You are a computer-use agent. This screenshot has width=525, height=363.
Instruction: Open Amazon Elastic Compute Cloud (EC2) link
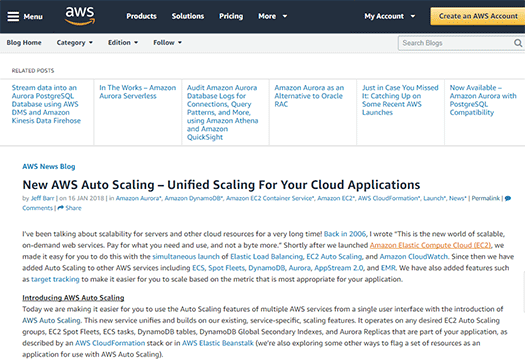pyautogui.click(x=430, y=245)
